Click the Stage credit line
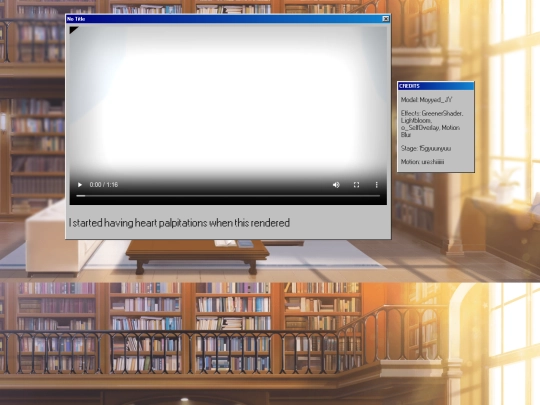Screen dimensions: 540x405 (x=426, y=148)
